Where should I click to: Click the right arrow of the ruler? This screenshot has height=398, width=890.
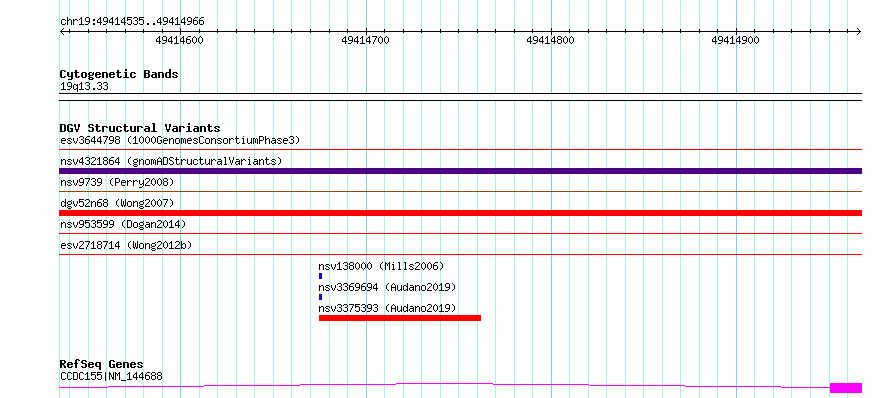[x=859, y=32]
